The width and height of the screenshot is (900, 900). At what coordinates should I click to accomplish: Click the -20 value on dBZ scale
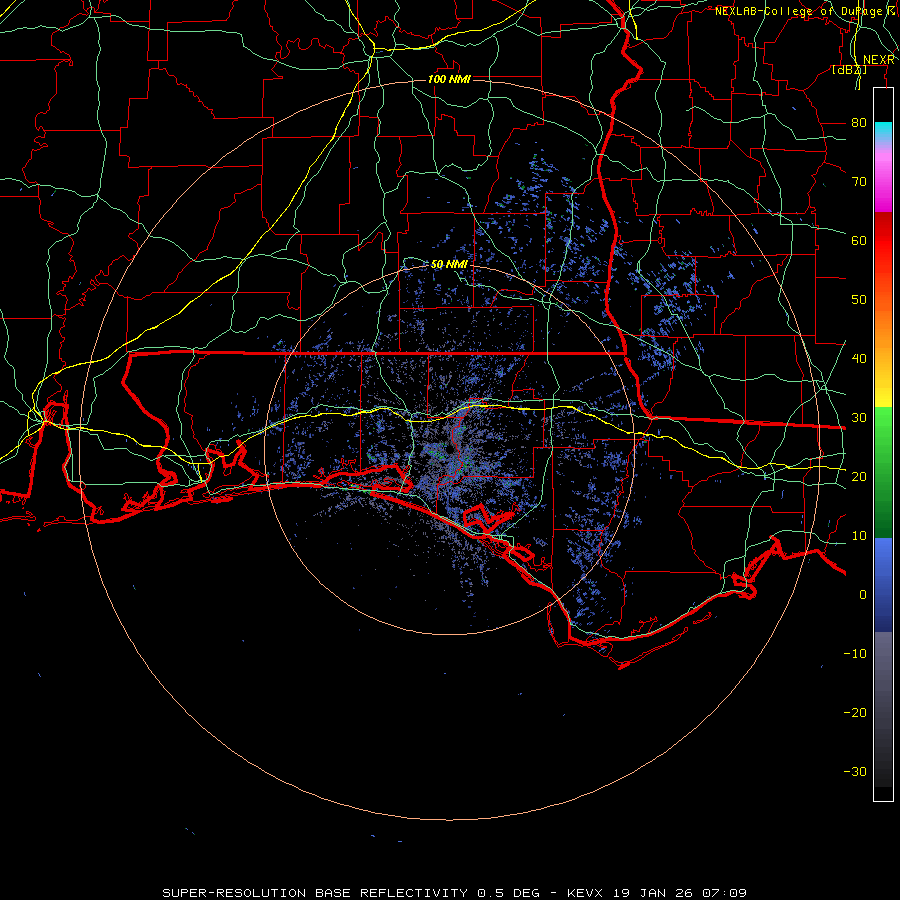(855, 712)
